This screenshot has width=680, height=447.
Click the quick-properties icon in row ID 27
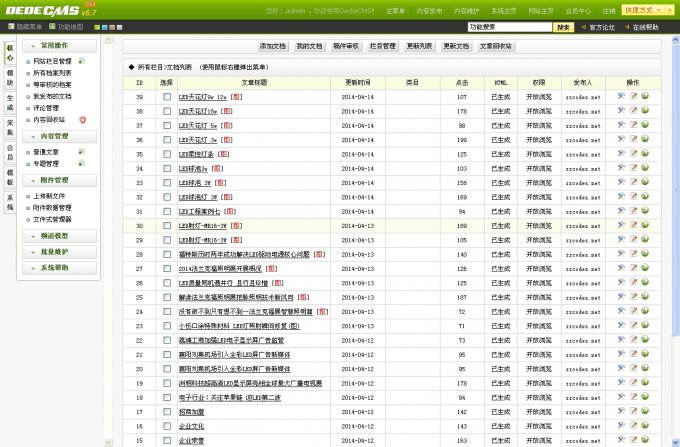point(621,268)
